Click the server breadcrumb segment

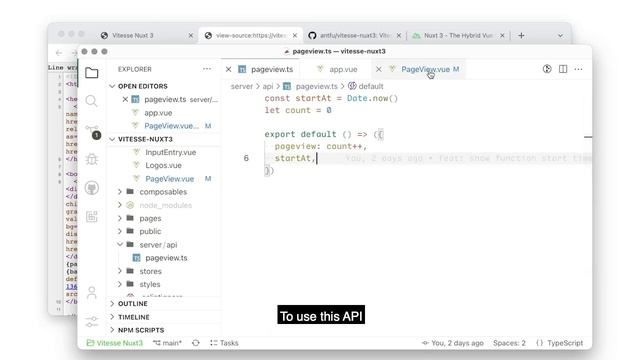(242, 86)
